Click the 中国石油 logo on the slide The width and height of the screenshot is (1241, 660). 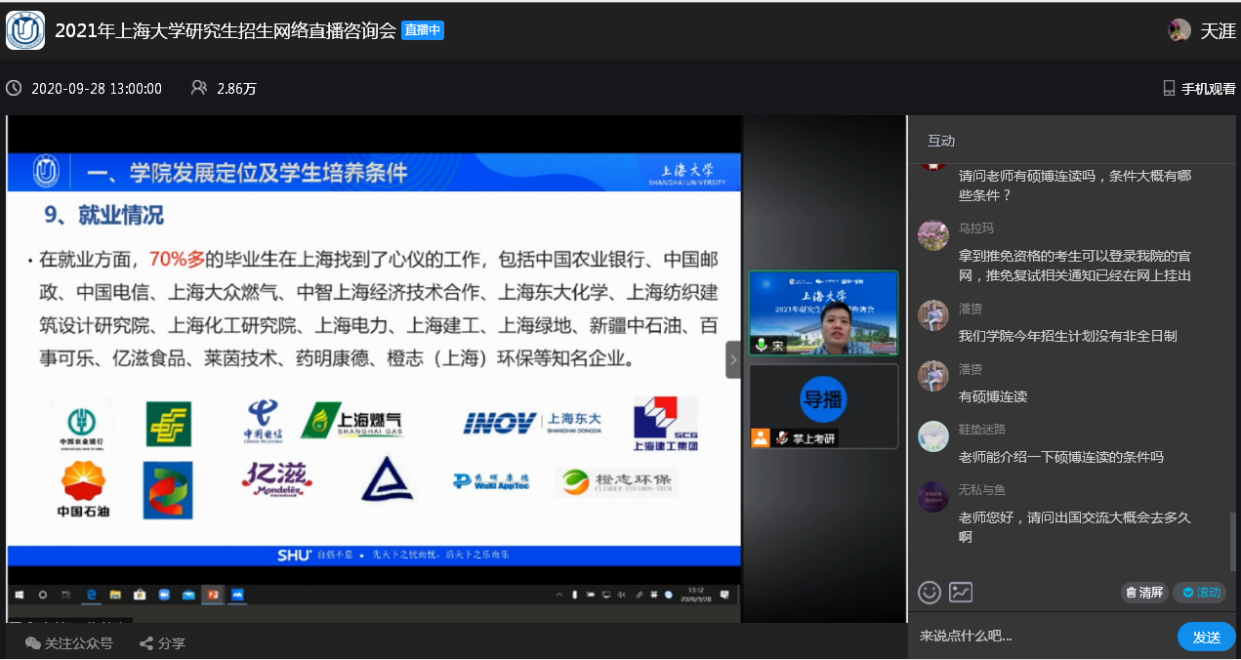click(83, 490)
